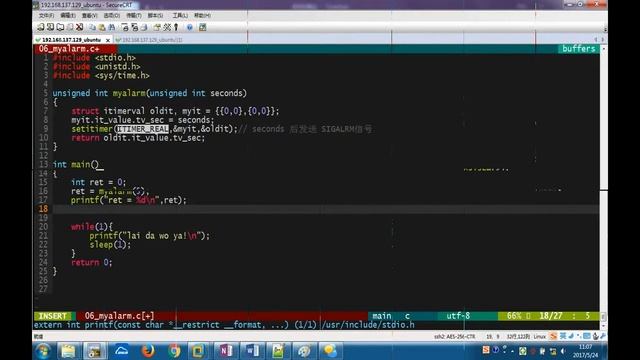The image size is (640, 360).
Task: Open File Explorer from the taskbar
Action: coord(68,351)
